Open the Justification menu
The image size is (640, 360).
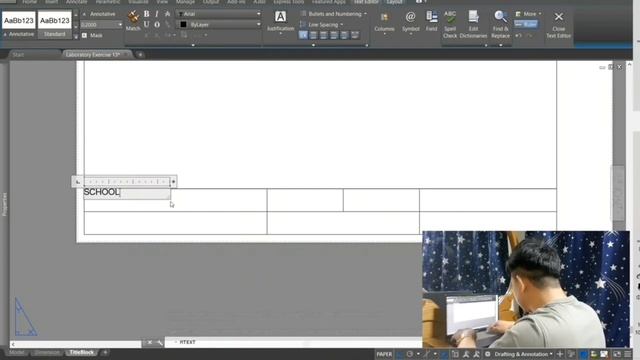tap(280, 21)
